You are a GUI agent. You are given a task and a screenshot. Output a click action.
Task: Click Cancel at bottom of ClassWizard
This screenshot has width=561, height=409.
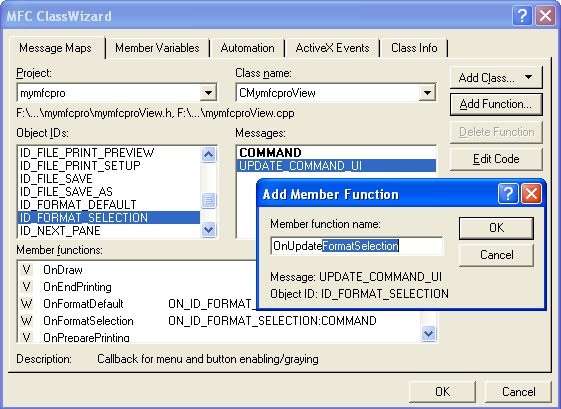coord(518,391)
